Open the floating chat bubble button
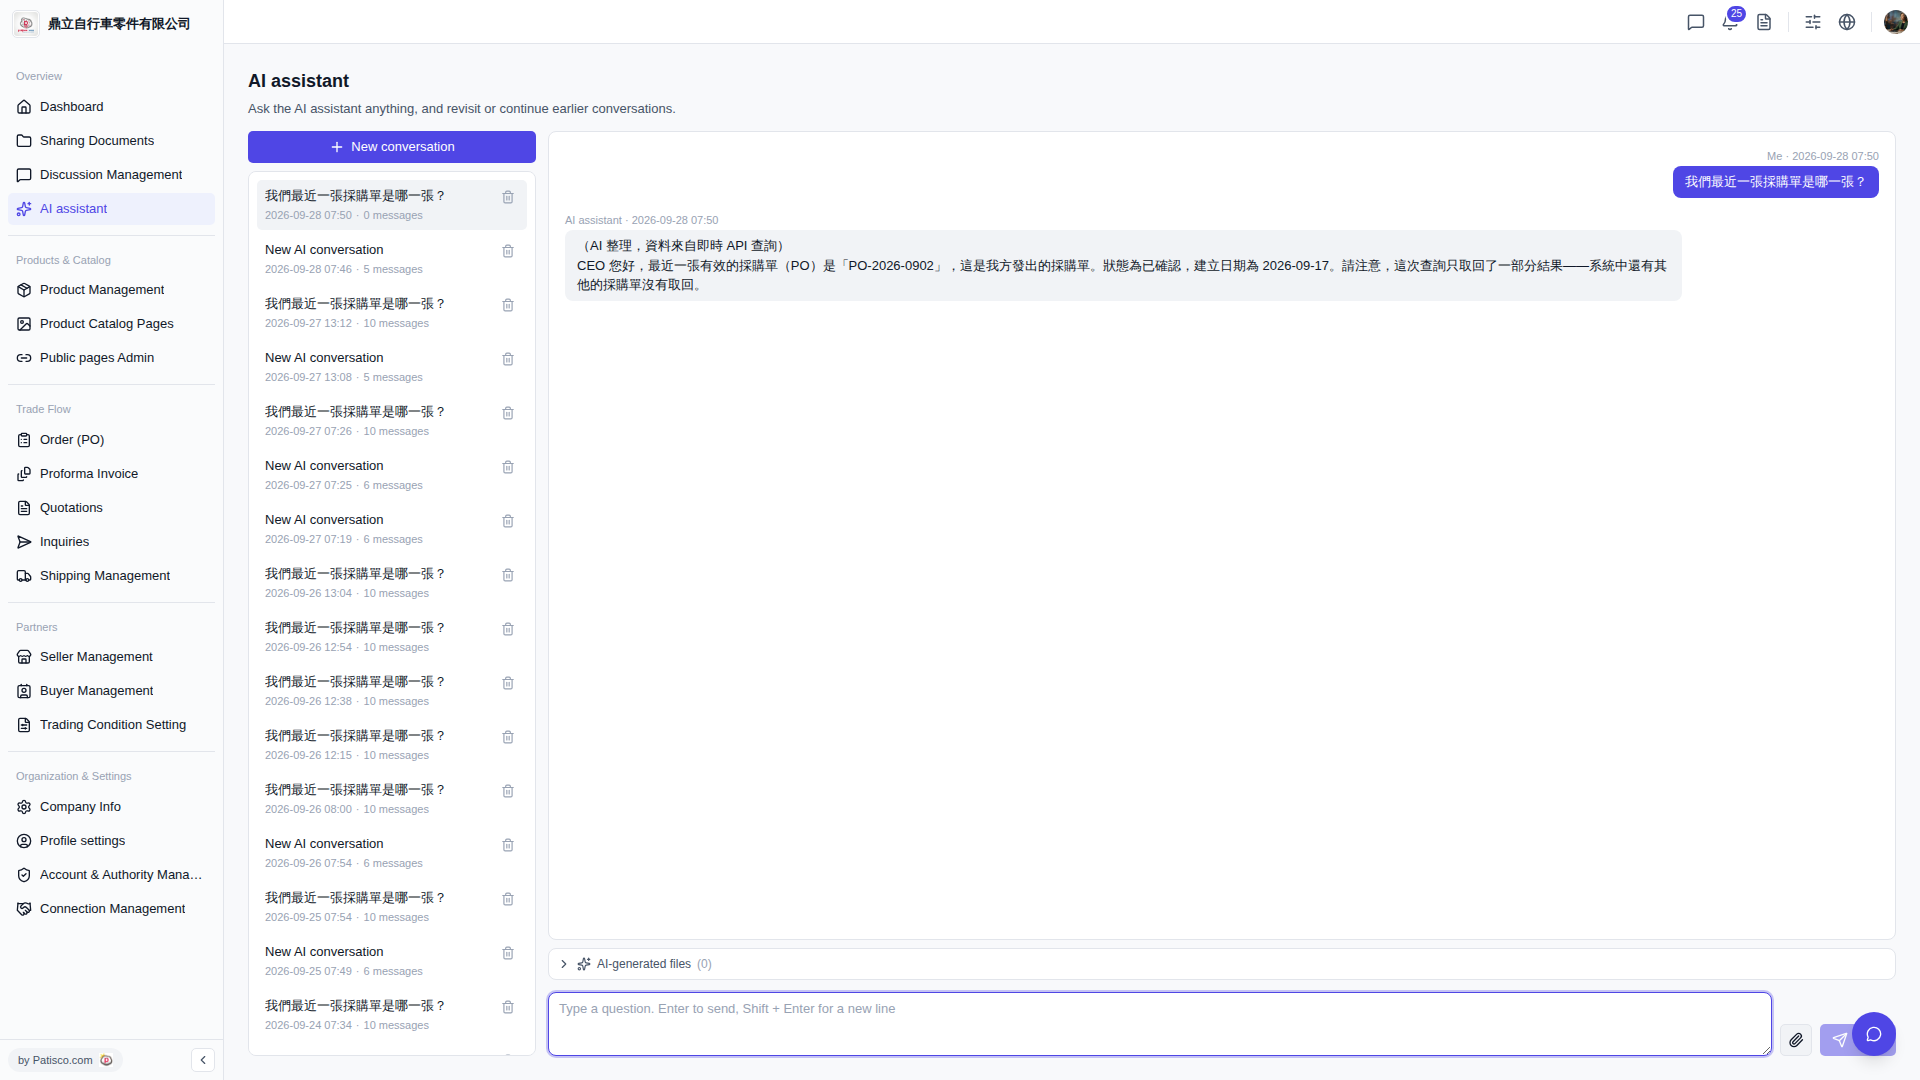Screen dimensions: 1920x1080 click(x=1874, y=1034)
